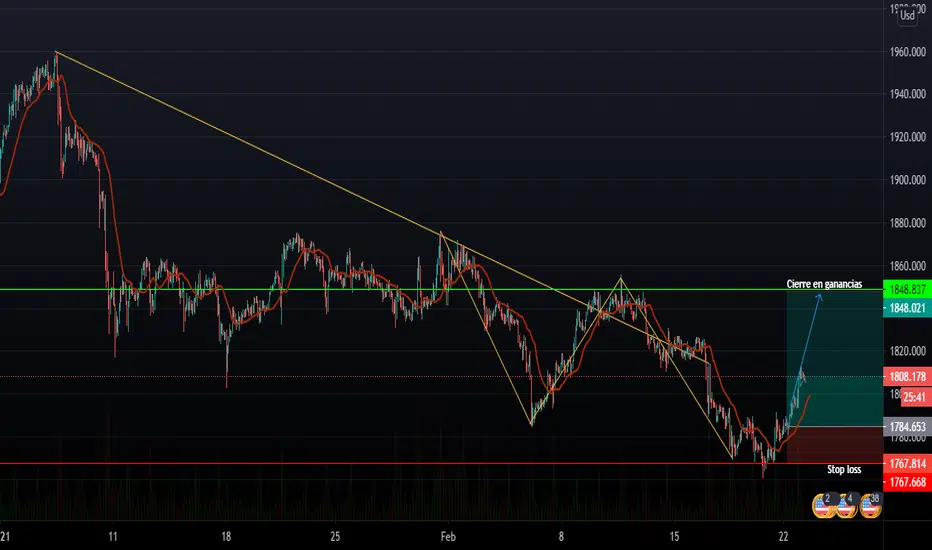The width and height of the screenshot is (932, 550).
Task: Click the 1848.021 take-profit price label
Action: click(907, 308)
